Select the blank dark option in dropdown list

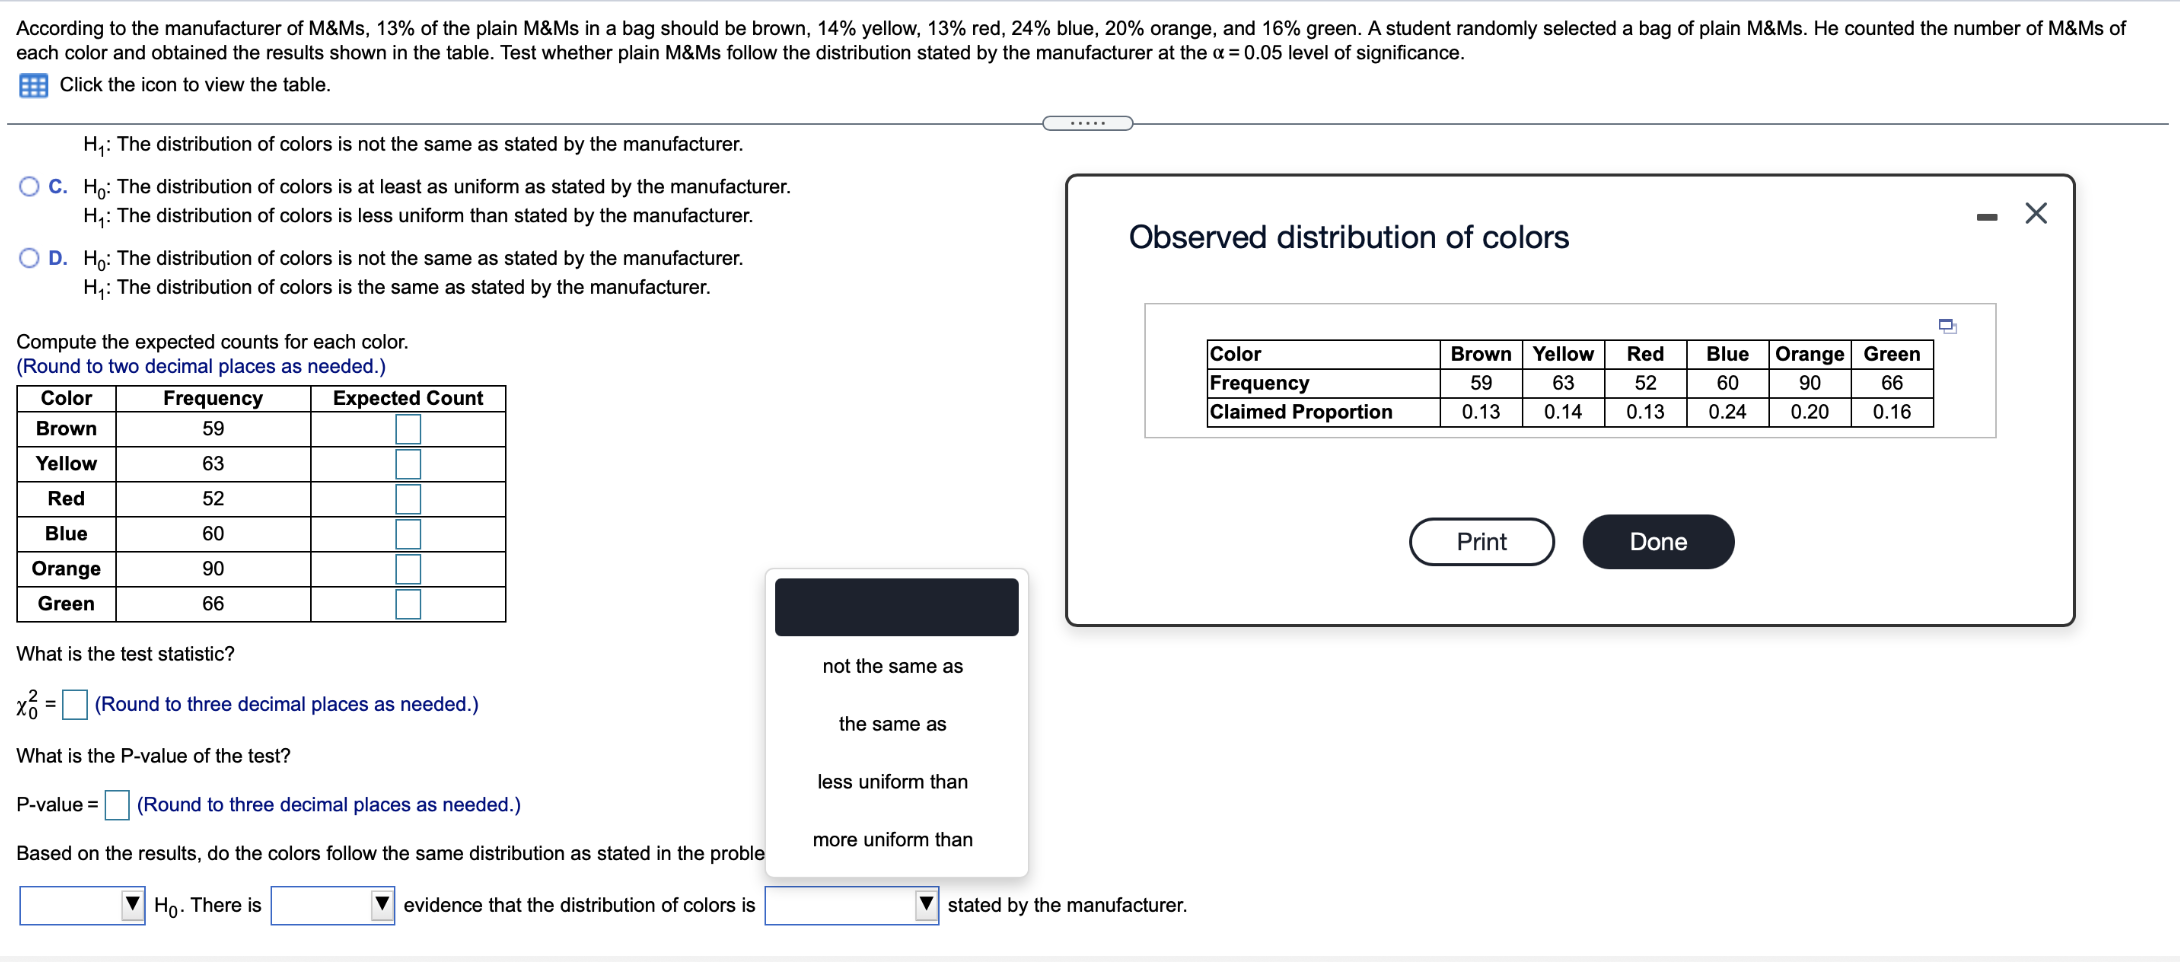[897, 607]
